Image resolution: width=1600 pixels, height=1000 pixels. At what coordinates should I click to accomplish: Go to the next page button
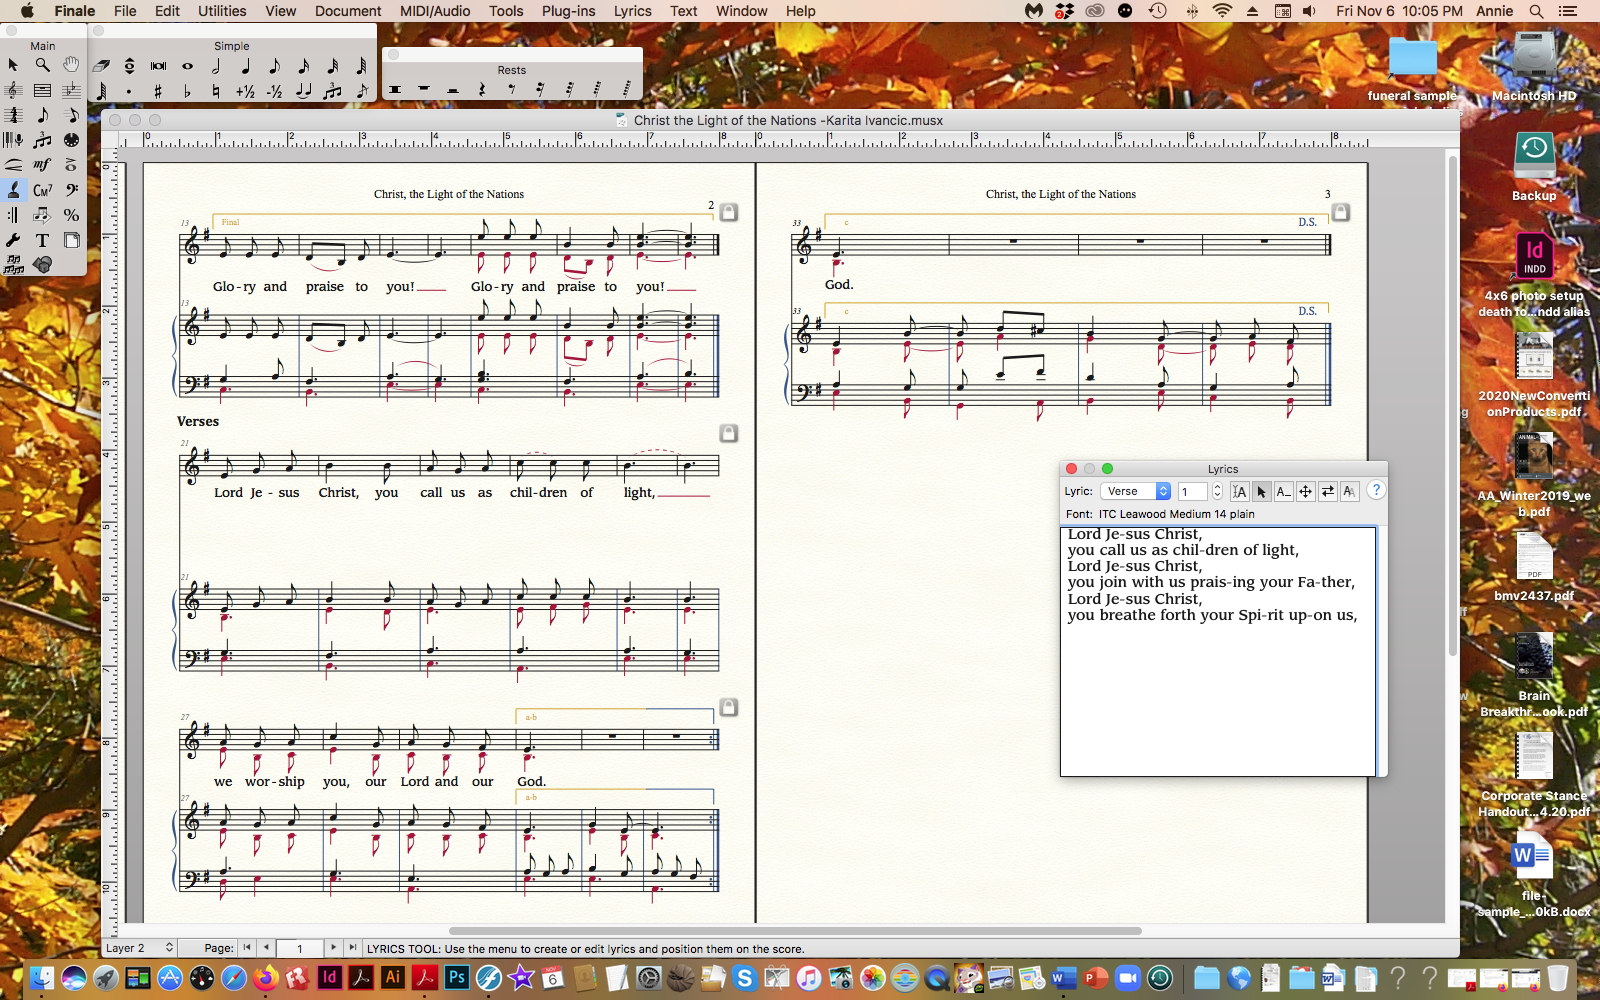[333, 948]
